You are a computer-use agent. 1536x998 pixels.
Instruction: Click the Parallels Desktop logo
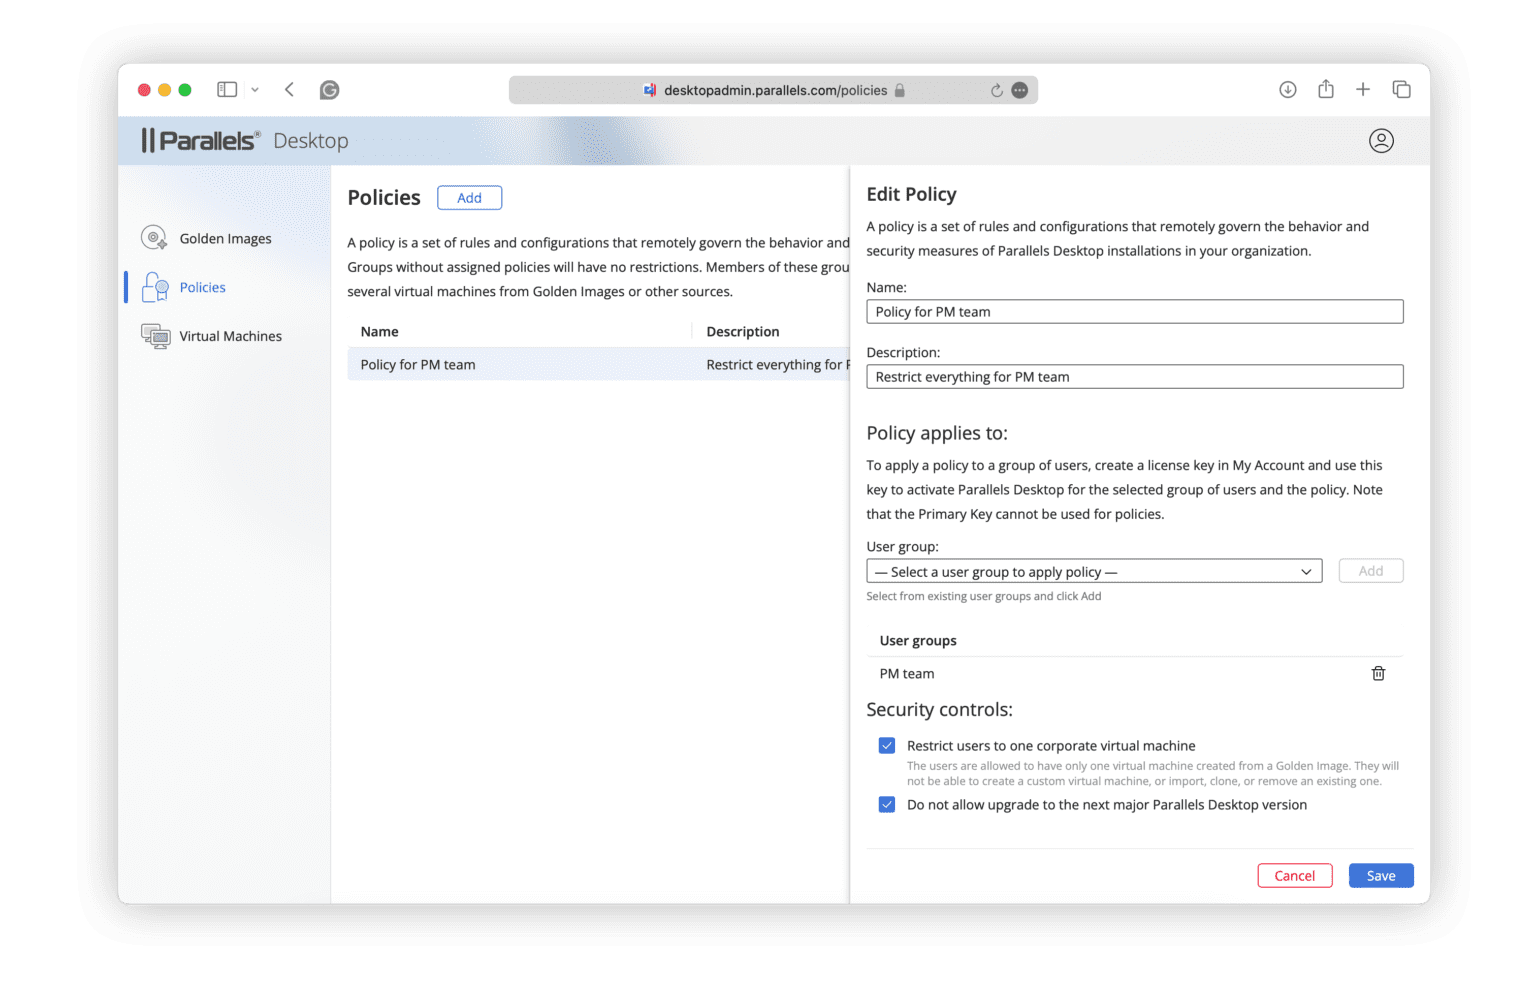[199, 140]
